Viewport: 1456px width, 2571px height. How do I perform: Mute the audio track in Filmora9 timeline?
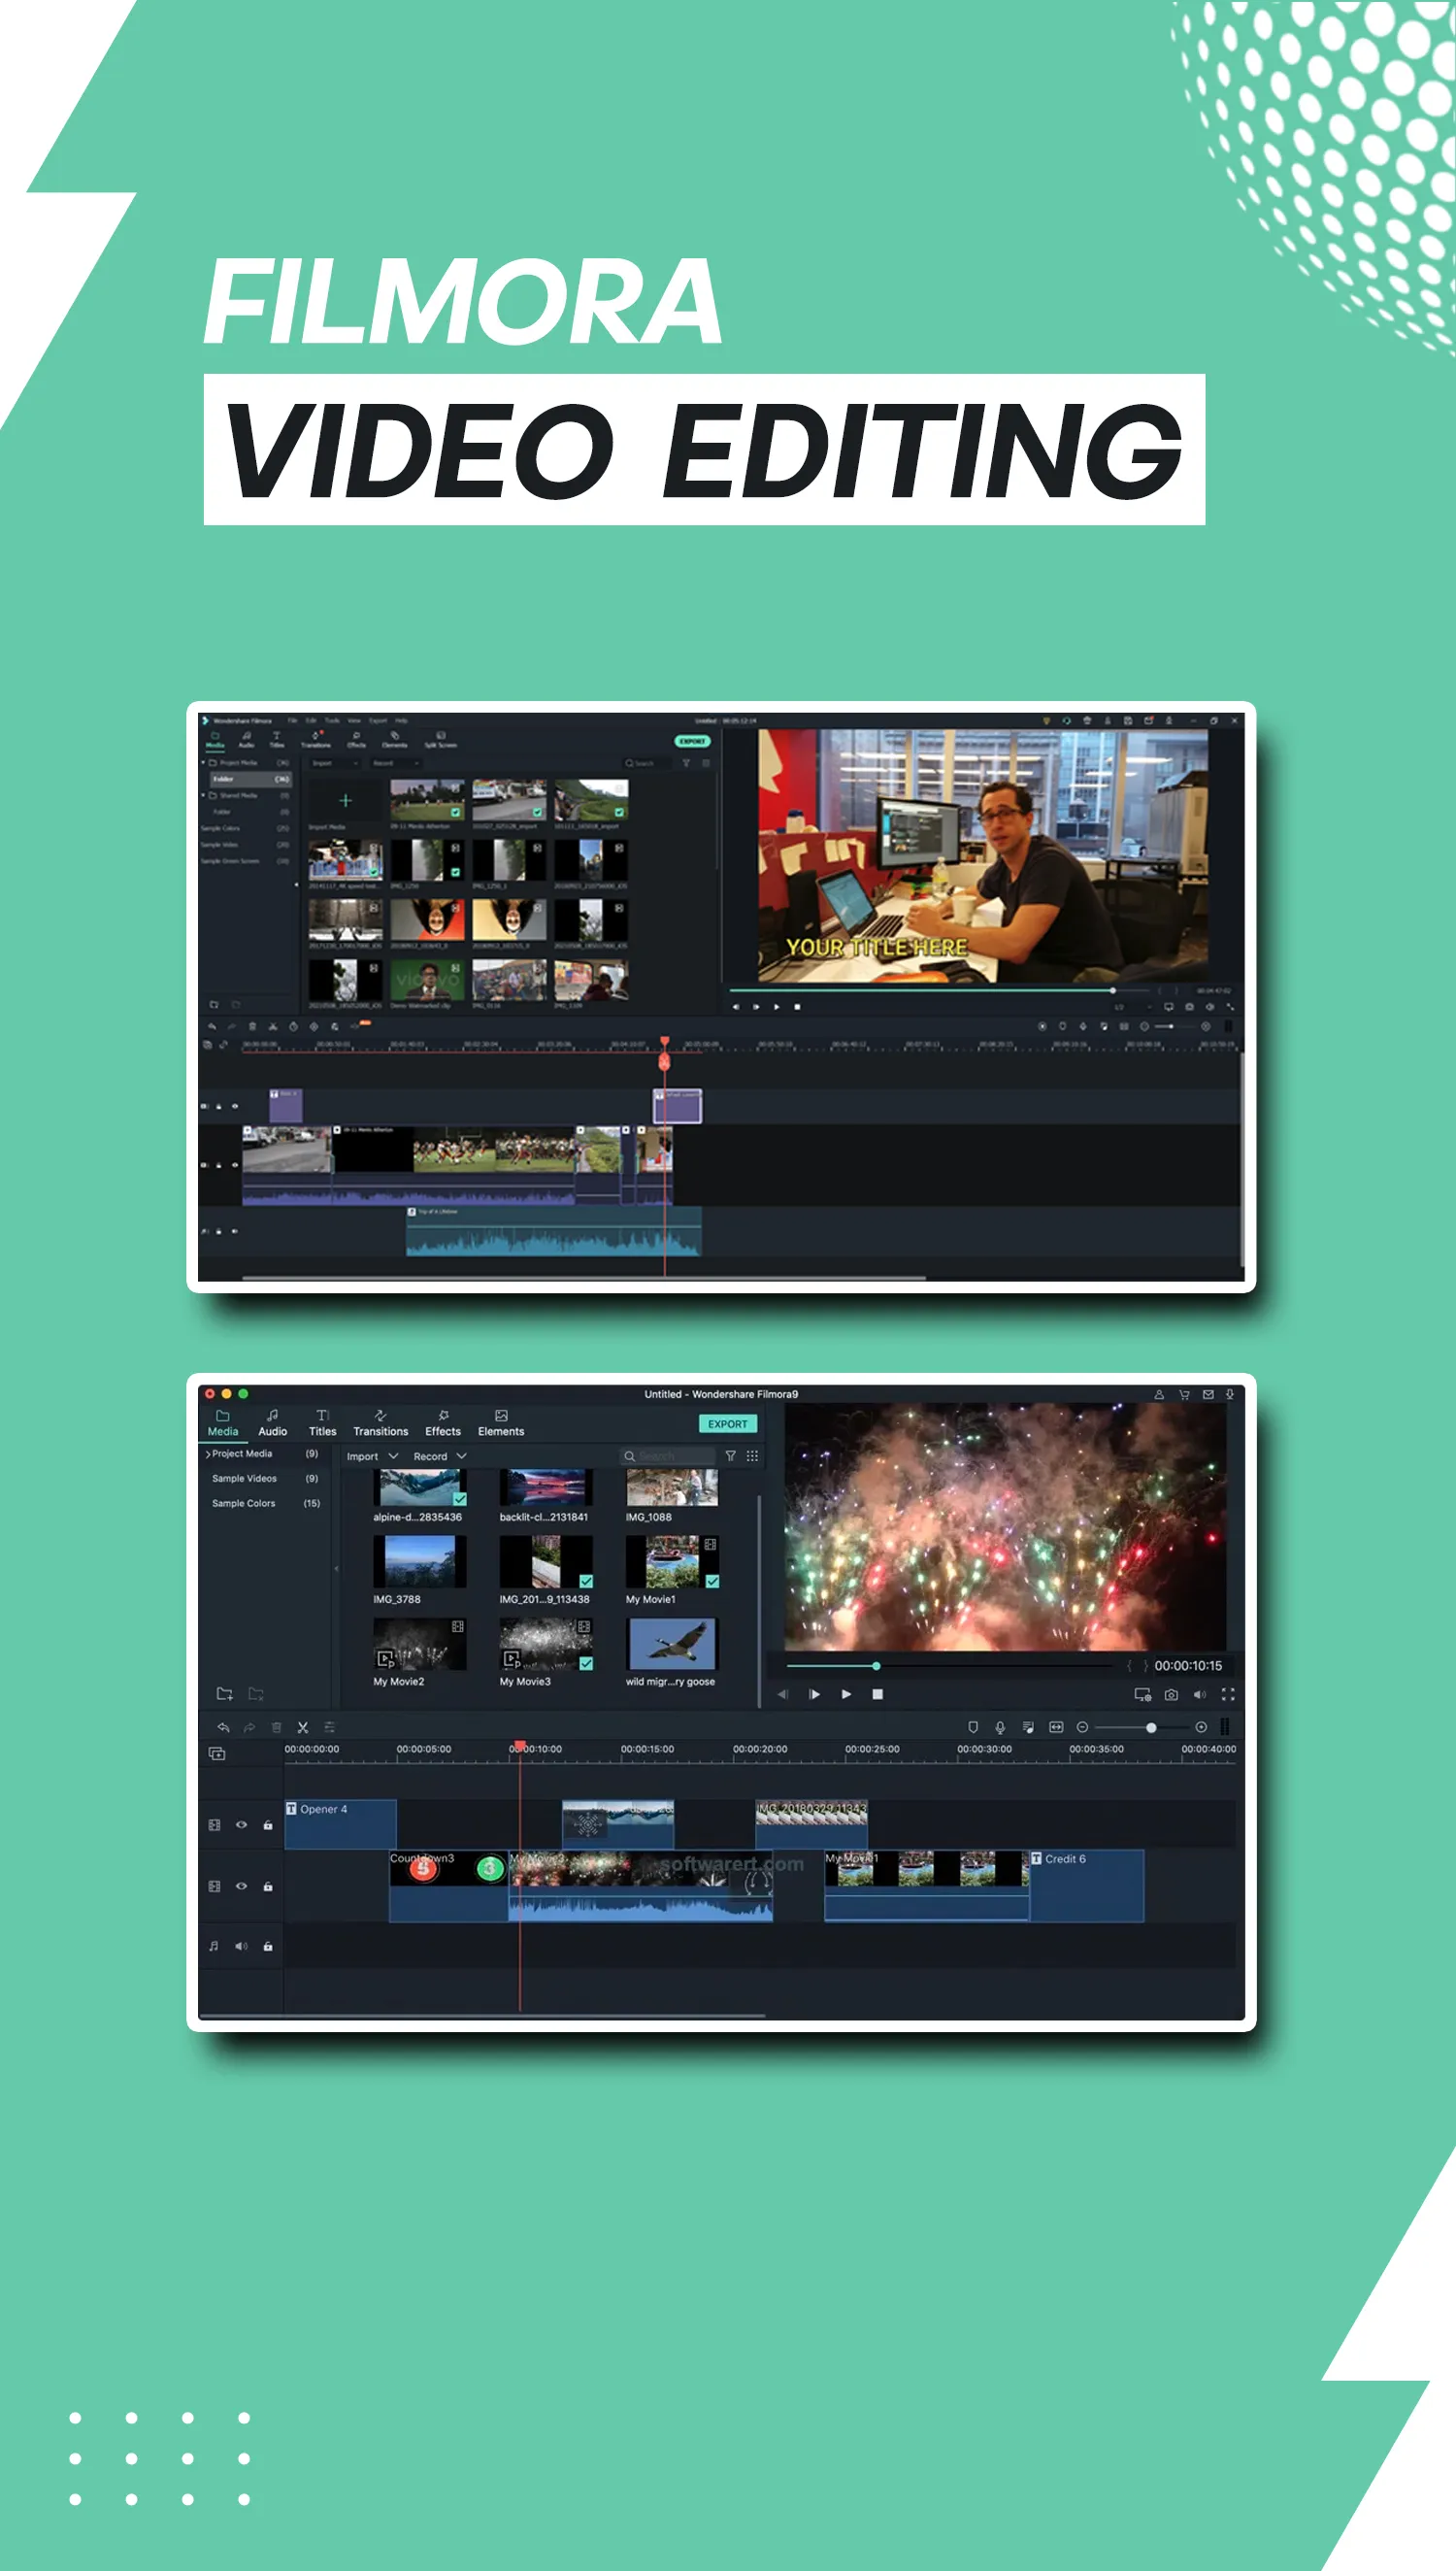[241, 1946]
